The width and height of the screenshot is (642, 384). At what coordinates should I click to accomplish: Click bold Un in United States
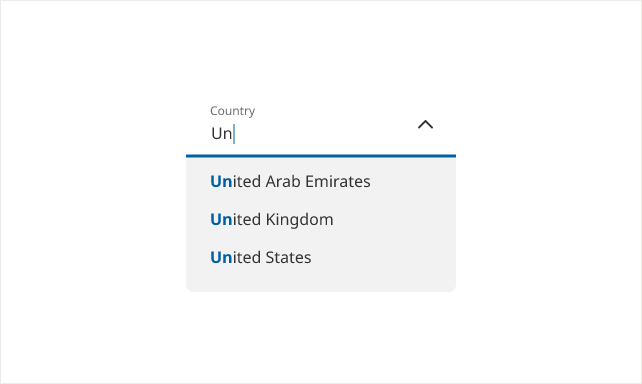point(221,258)
